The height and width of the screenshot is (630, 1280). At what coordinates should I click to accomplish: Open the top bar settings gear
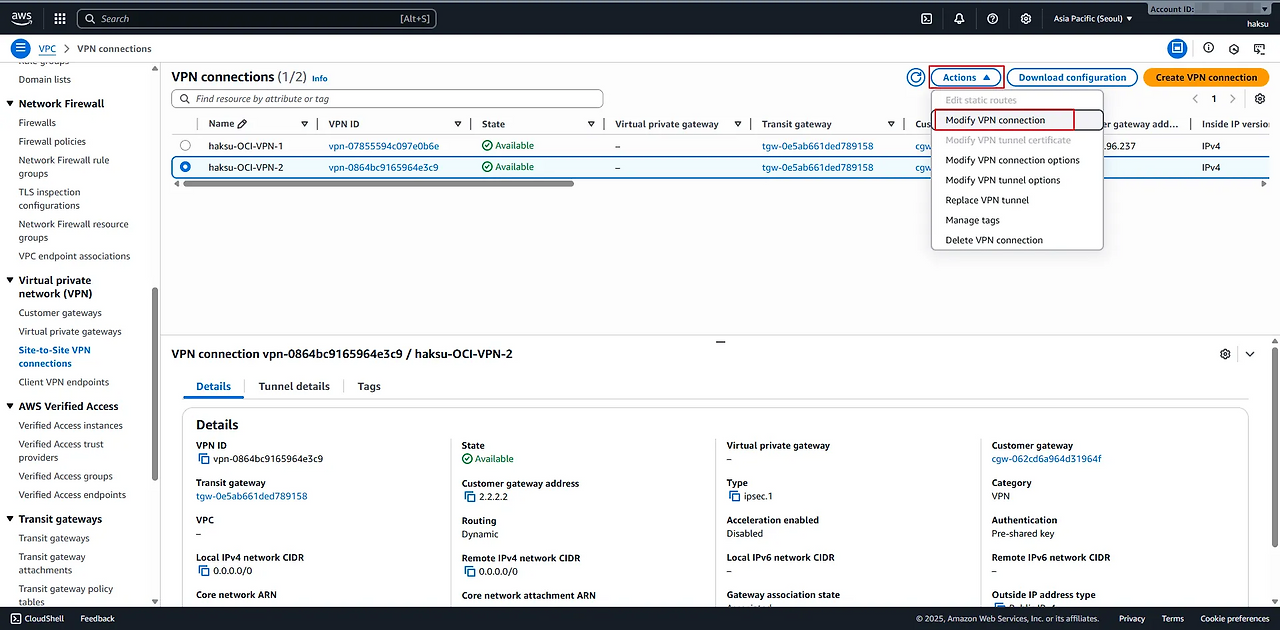click(1025, 18)
